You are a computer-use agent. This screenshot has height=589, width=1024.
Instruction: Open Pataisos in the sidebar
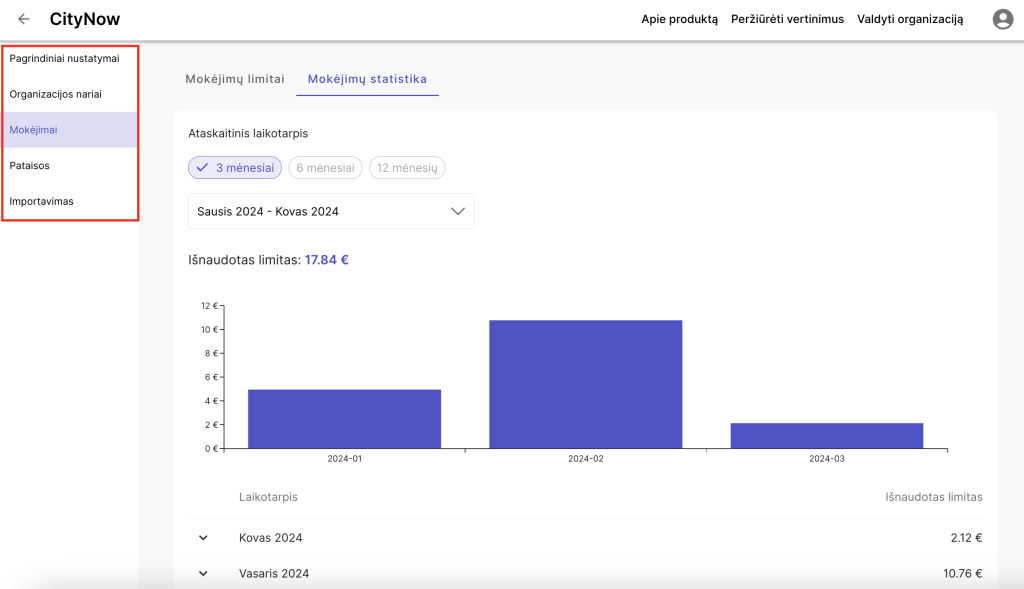coord(29,165)
